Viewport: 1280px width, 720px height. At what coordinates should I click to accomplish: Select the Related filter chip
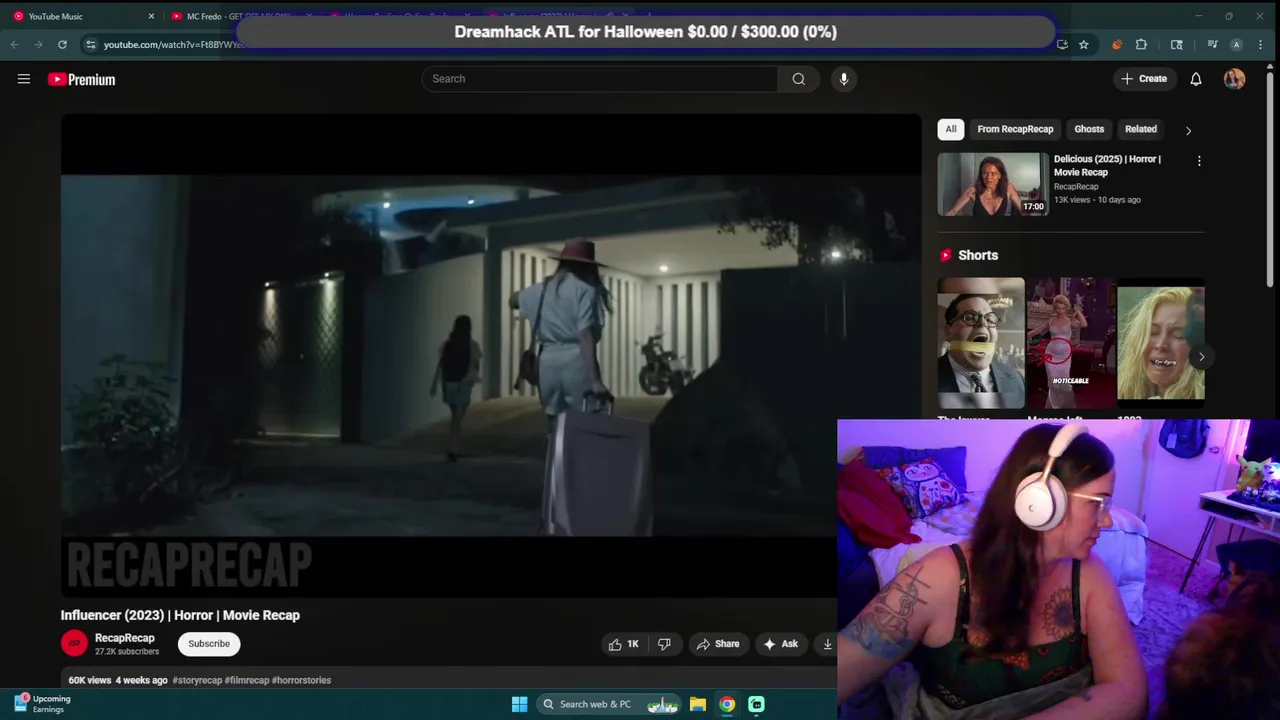[x=1141, y=129]
